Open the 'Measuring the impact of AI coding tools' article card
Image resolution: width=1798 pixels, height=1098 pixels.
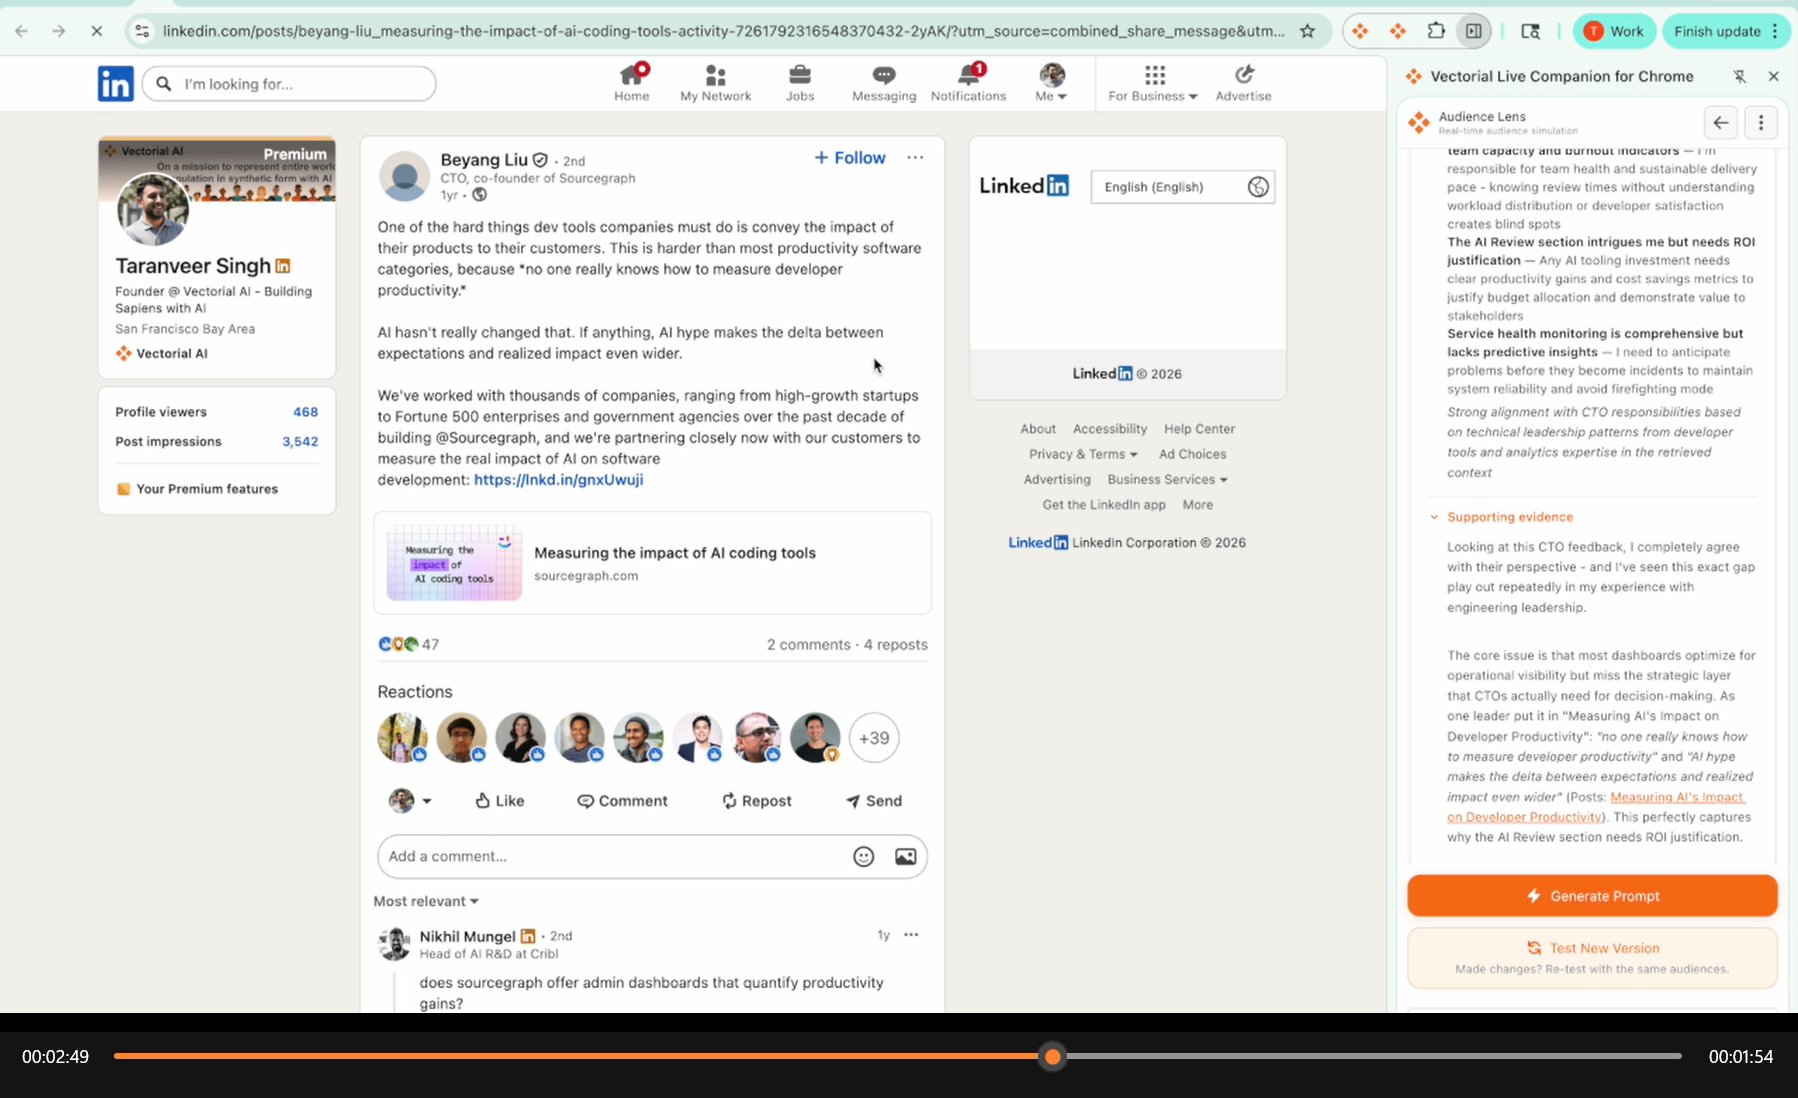pos(652,563)
